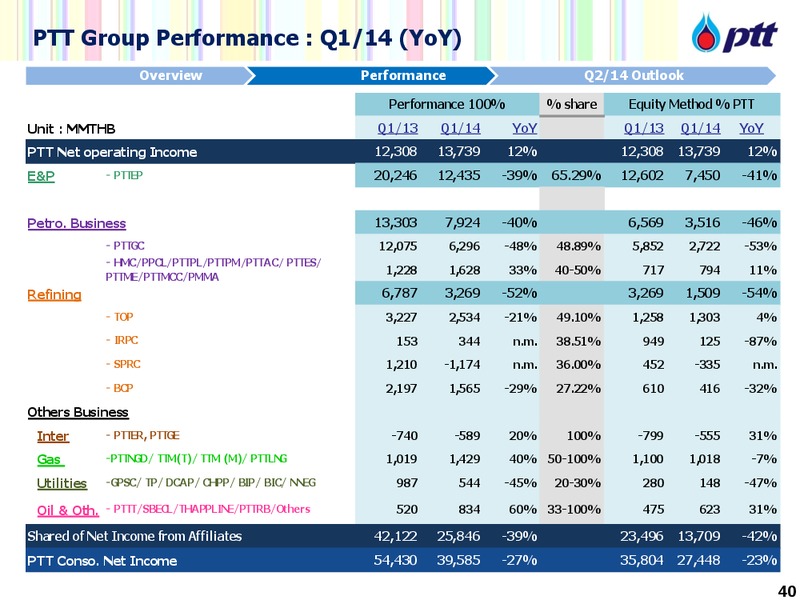Click the 49.10% share for TOP
800x600 pixels.
coord(578,317)
